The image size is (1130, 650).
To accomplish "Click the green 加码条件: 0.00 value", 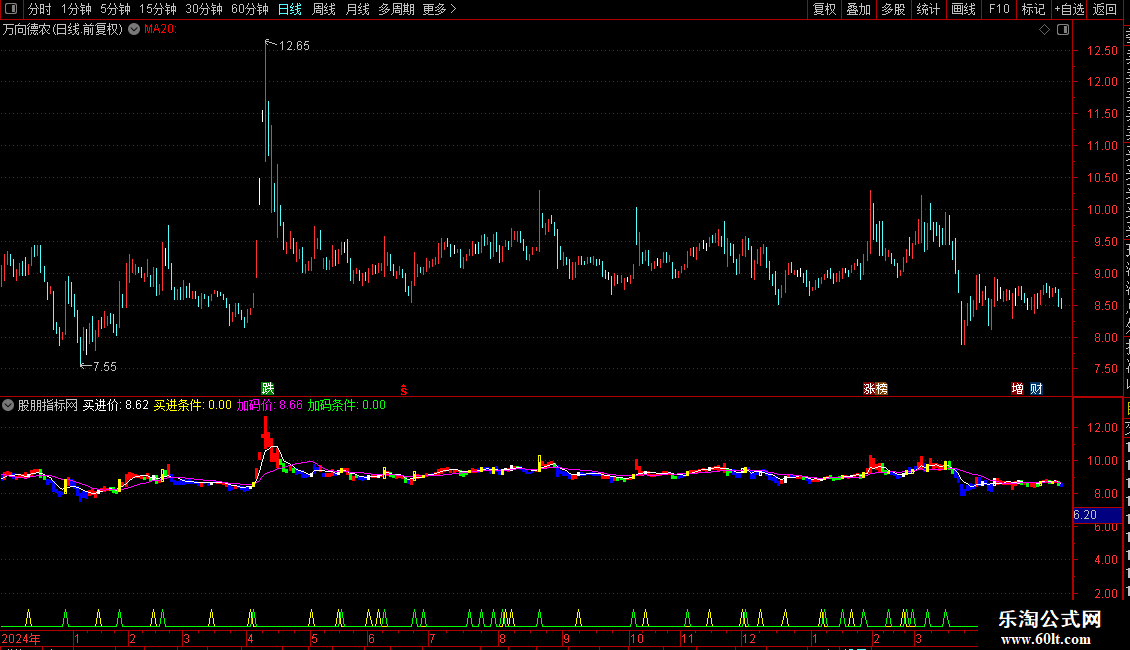I will pyautogui.click(x=347, y=405).
